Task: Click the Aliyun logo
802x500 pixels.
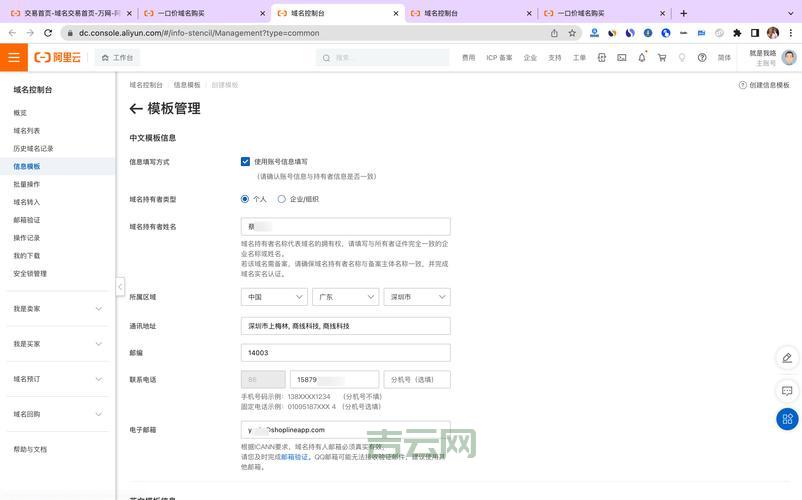Action: 57,57
